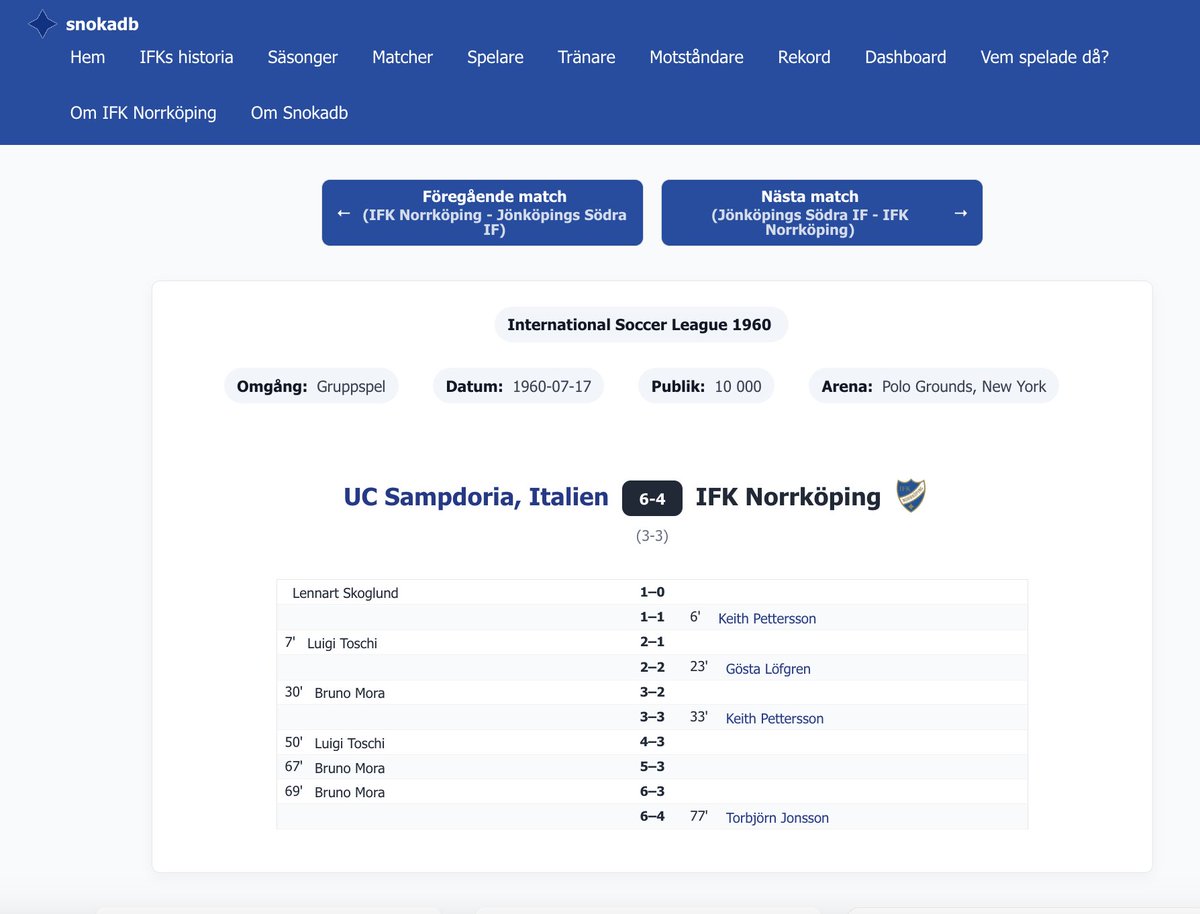Click Bruno Mora in the 5–3 row
Image resolution: width=1200 pixels, height=914 pixels.
[x=349, y=768]
